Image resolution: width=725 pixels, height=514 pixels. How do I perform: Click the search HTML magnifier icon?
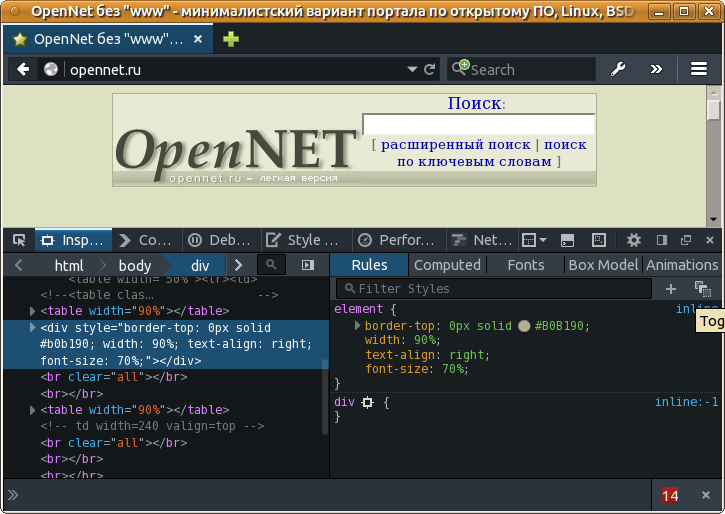271,265
